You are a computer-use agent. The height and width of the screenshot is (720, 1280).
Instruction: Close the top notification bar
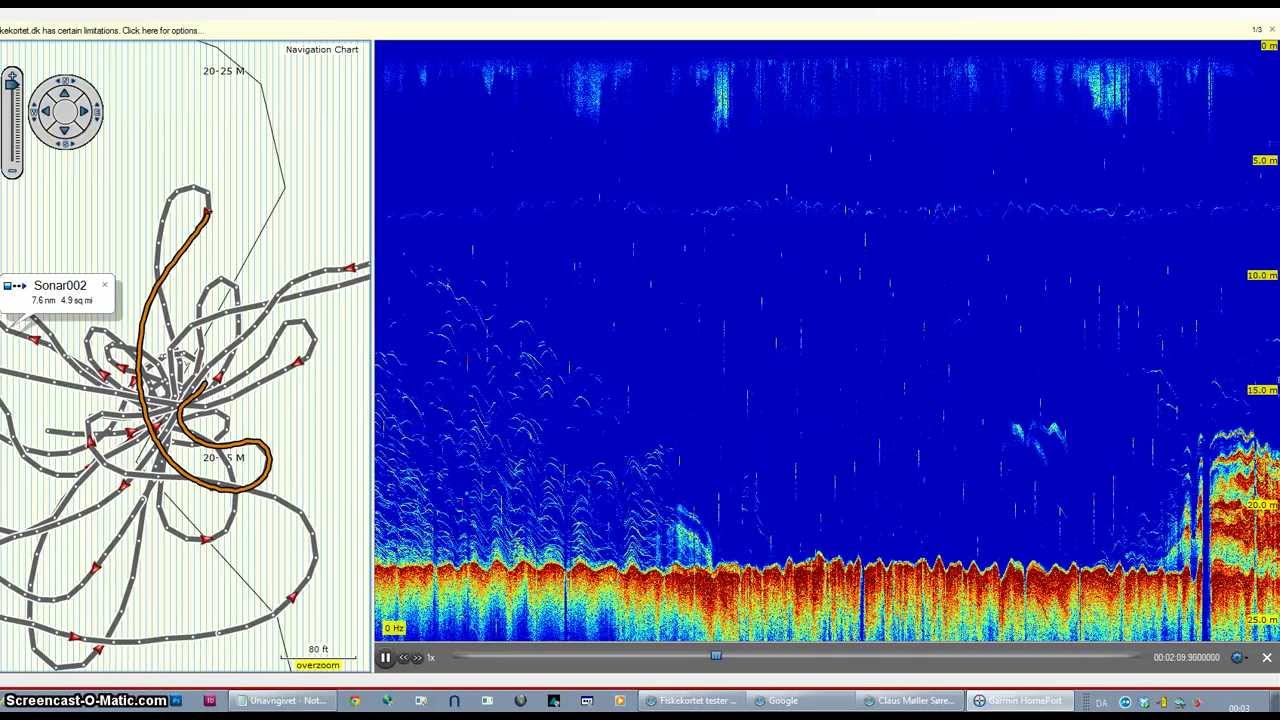1272,30
